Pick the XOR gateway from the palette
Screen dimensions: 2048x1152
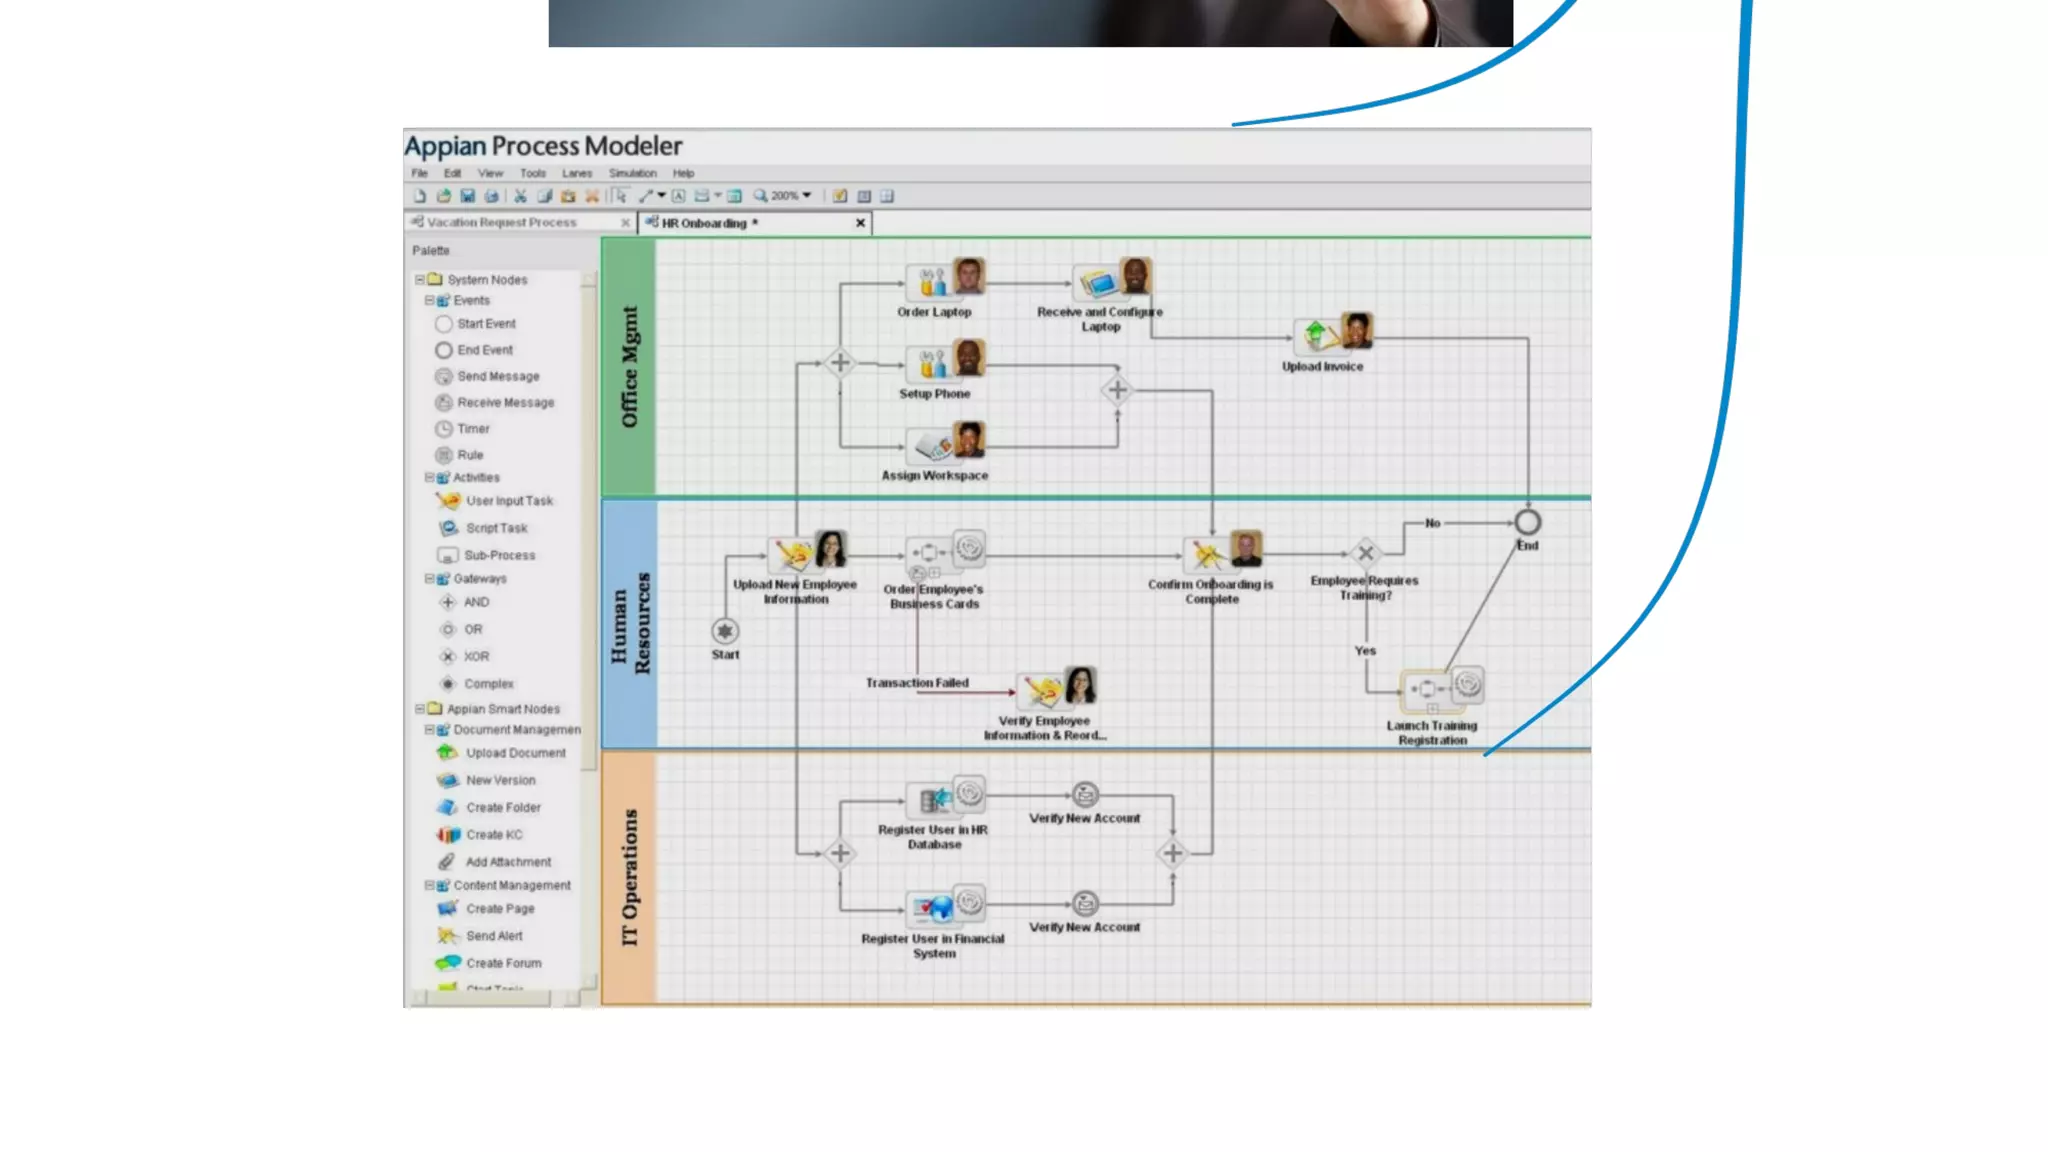pos(475,657)
